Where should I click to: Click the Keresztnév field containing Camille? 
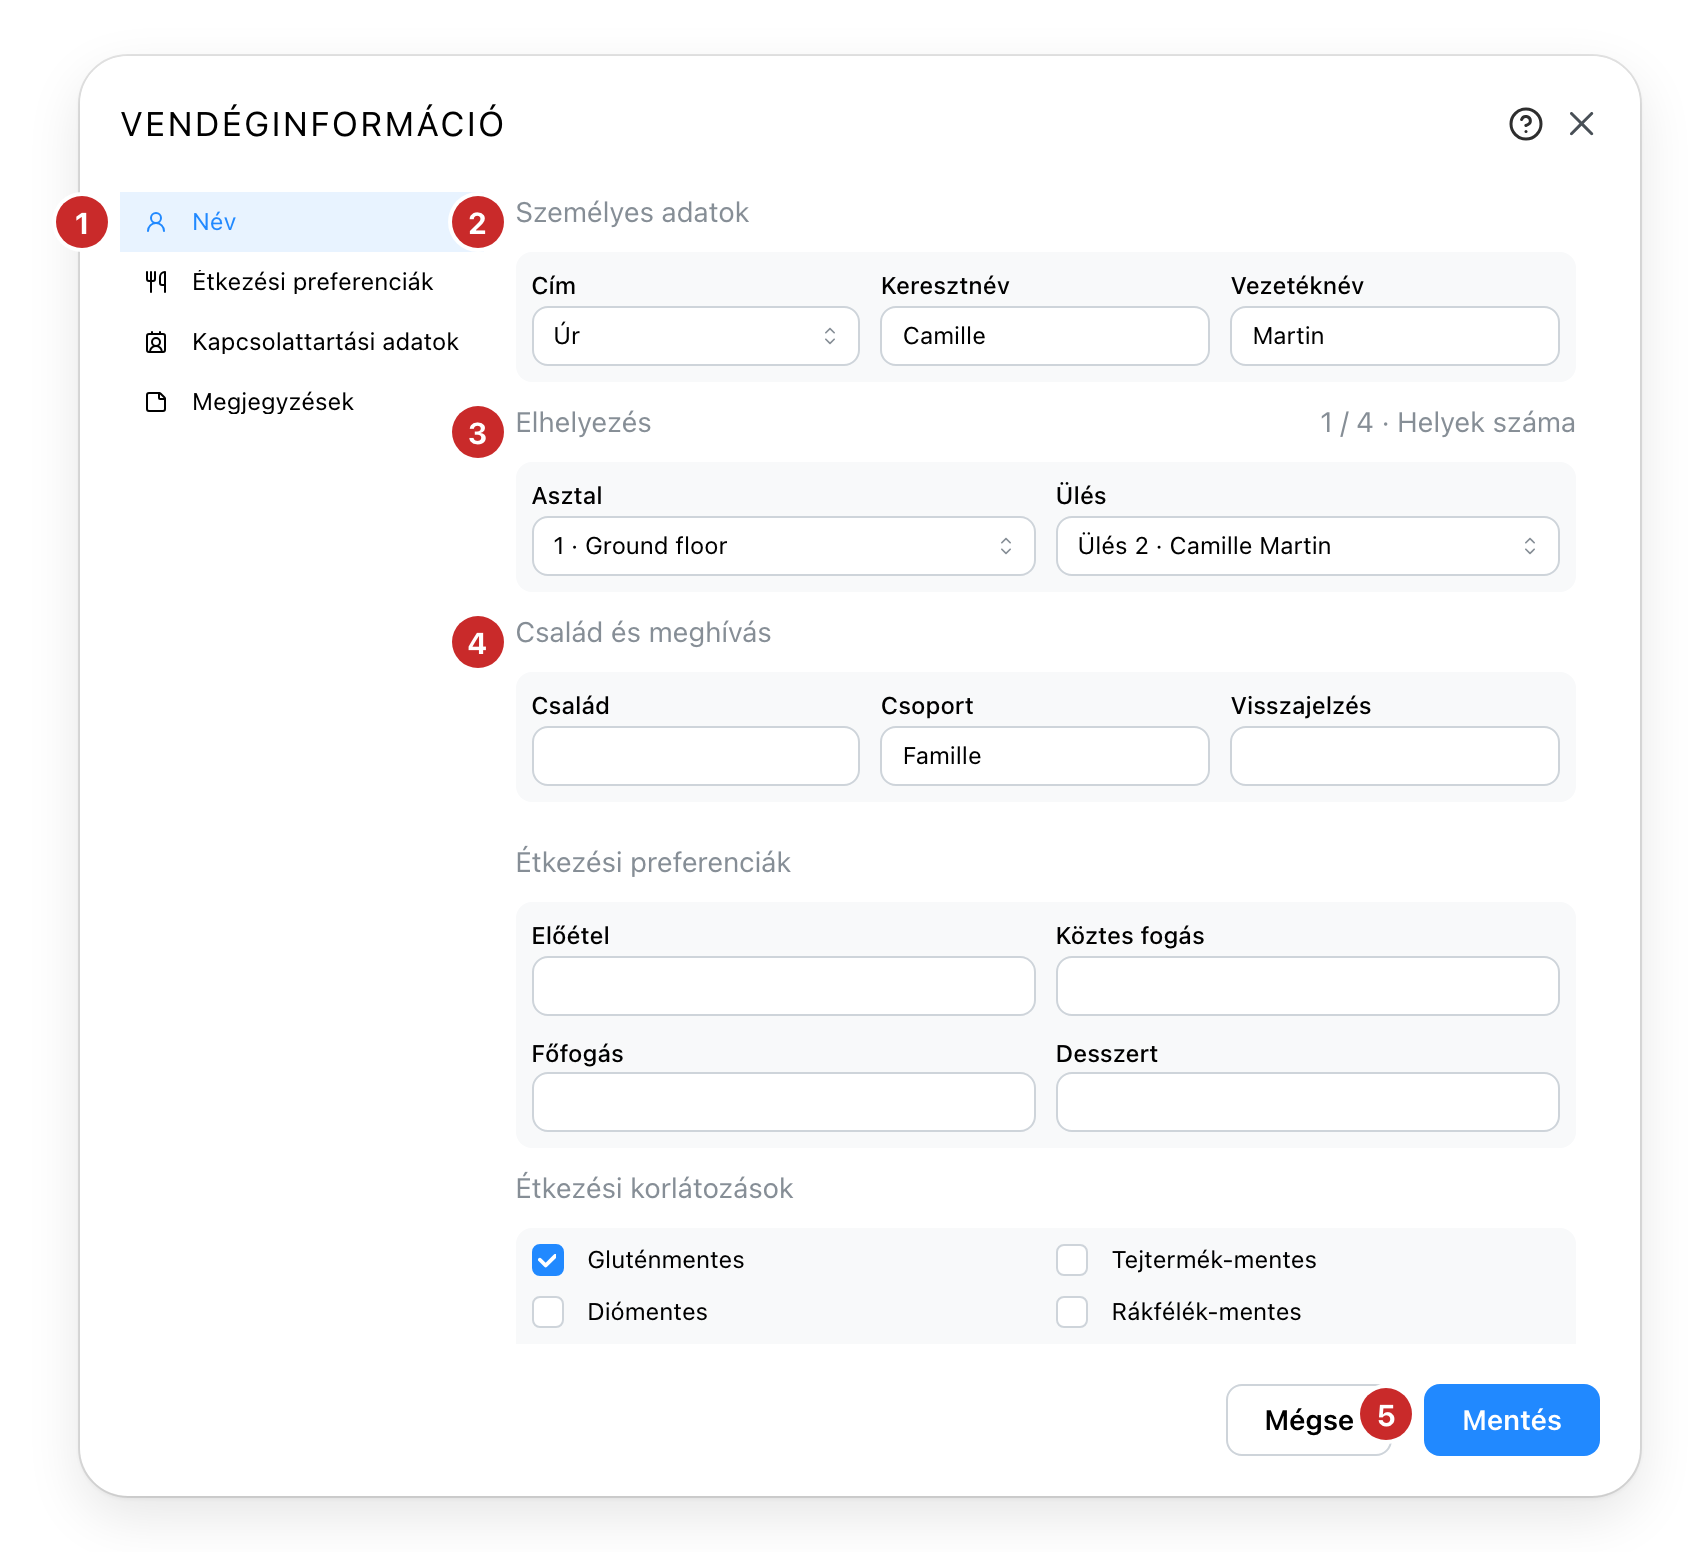[1045, 336]
